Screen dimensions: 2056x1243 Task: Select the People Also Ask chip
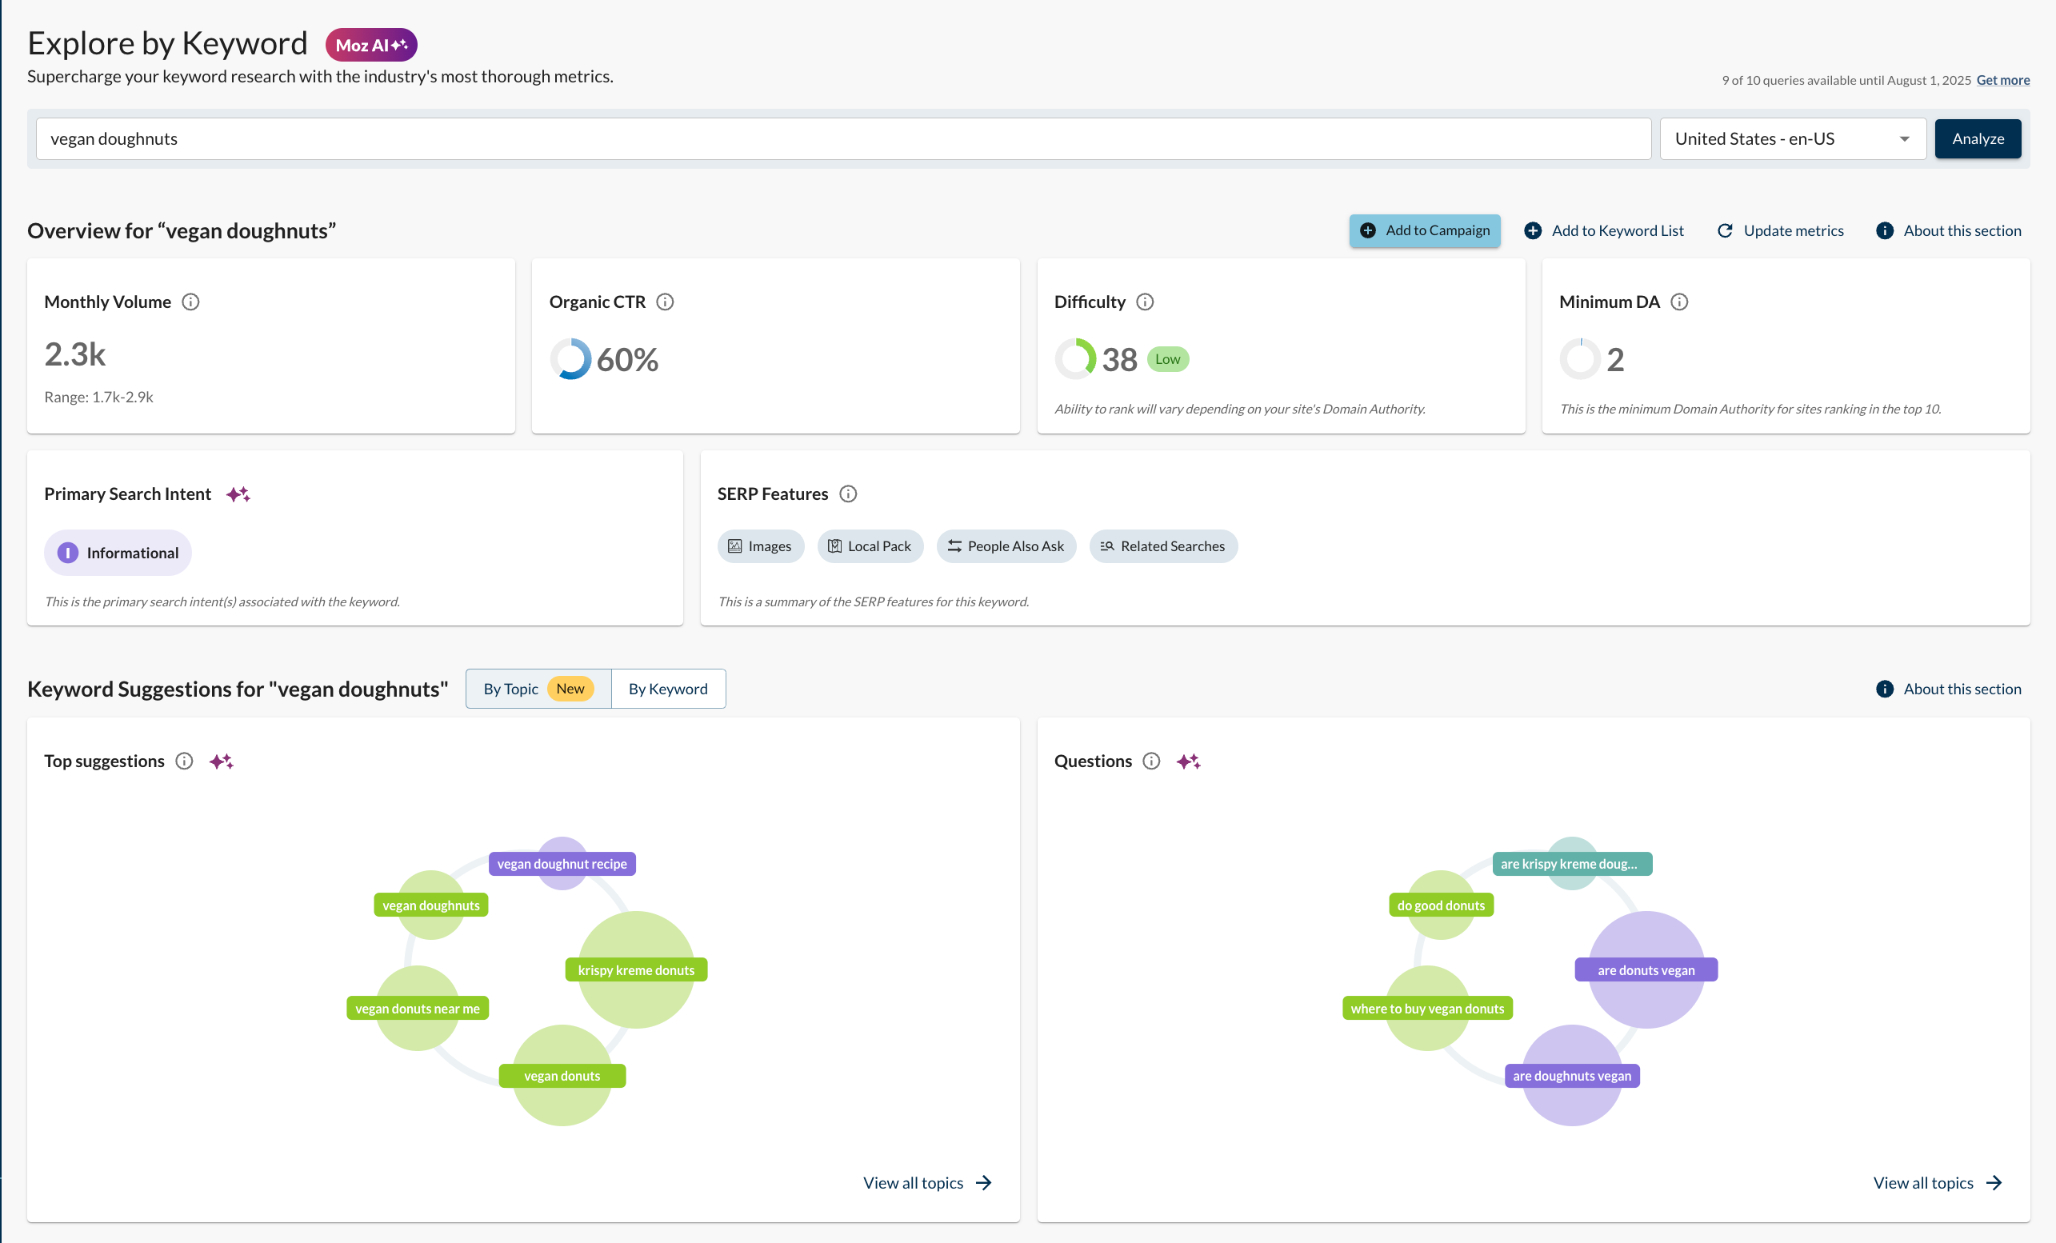tap(1006, 546)
